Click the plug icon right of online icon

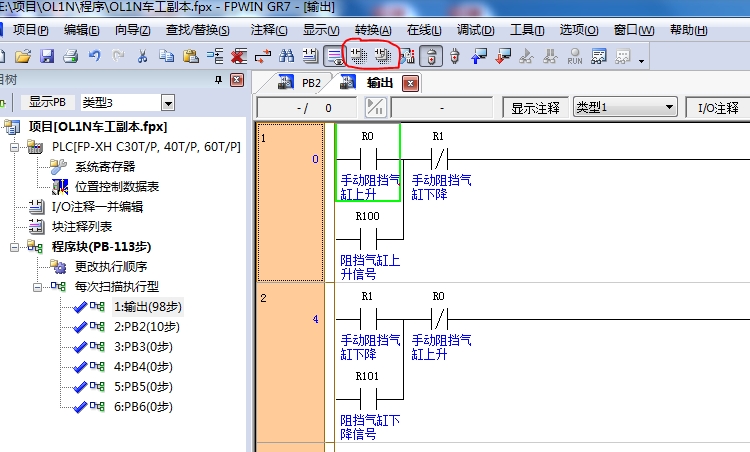pos(454,56)
